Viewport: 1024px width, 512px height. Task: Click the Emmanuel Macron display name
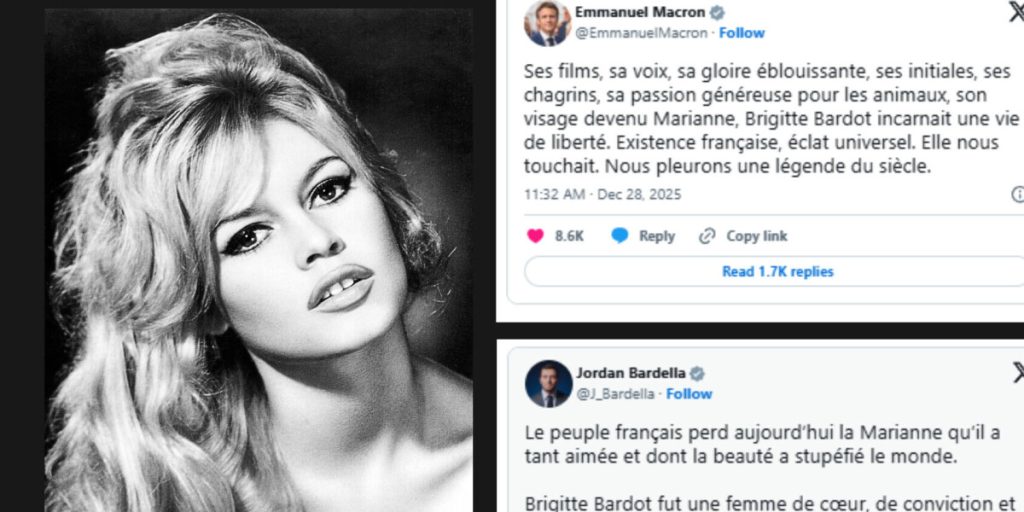[640, 13]
